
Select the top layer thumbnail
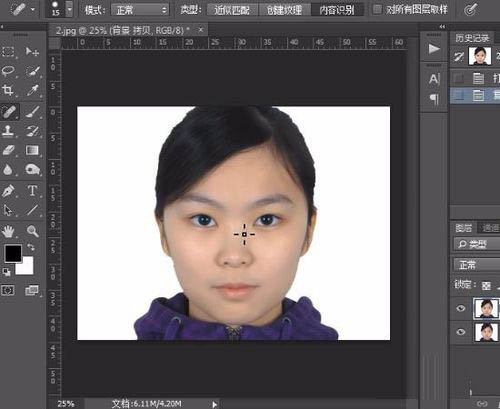tap(486, 308)
